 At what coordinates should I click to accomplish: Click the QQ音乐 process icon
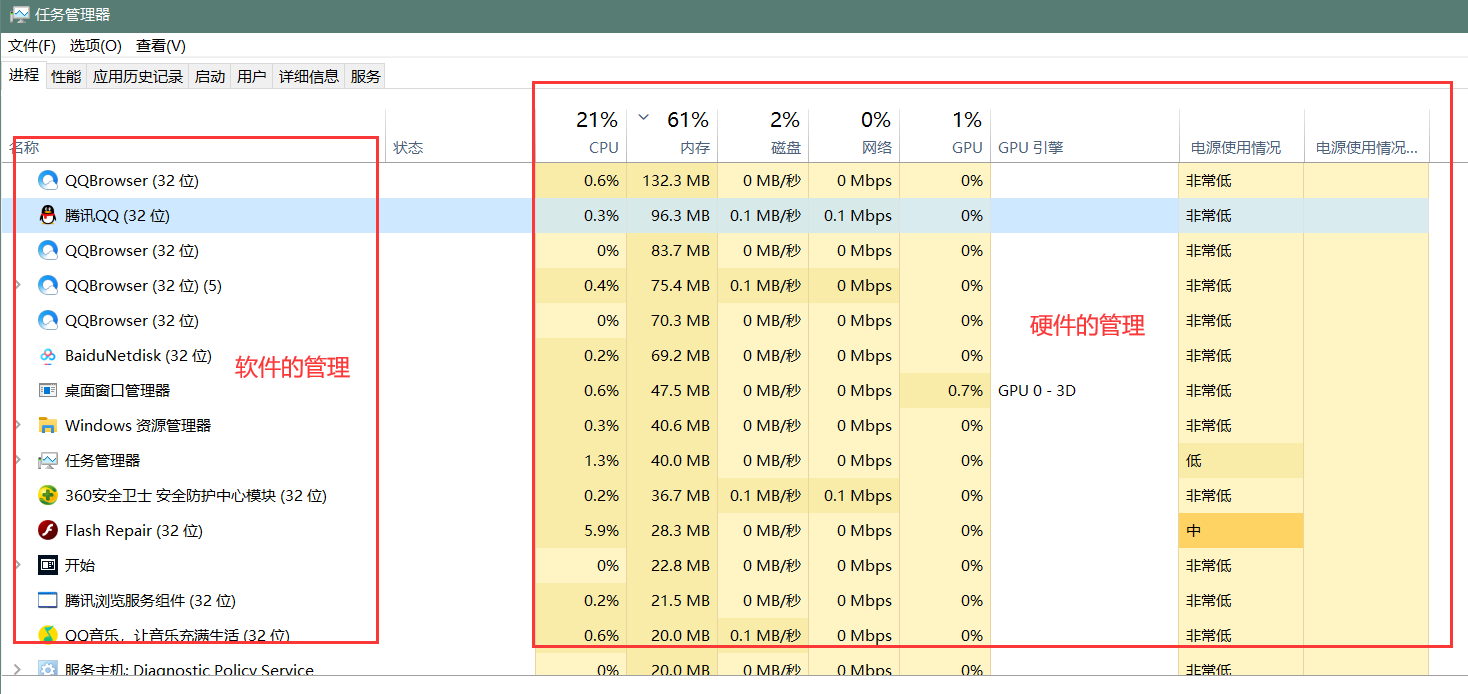pos(48,636)
